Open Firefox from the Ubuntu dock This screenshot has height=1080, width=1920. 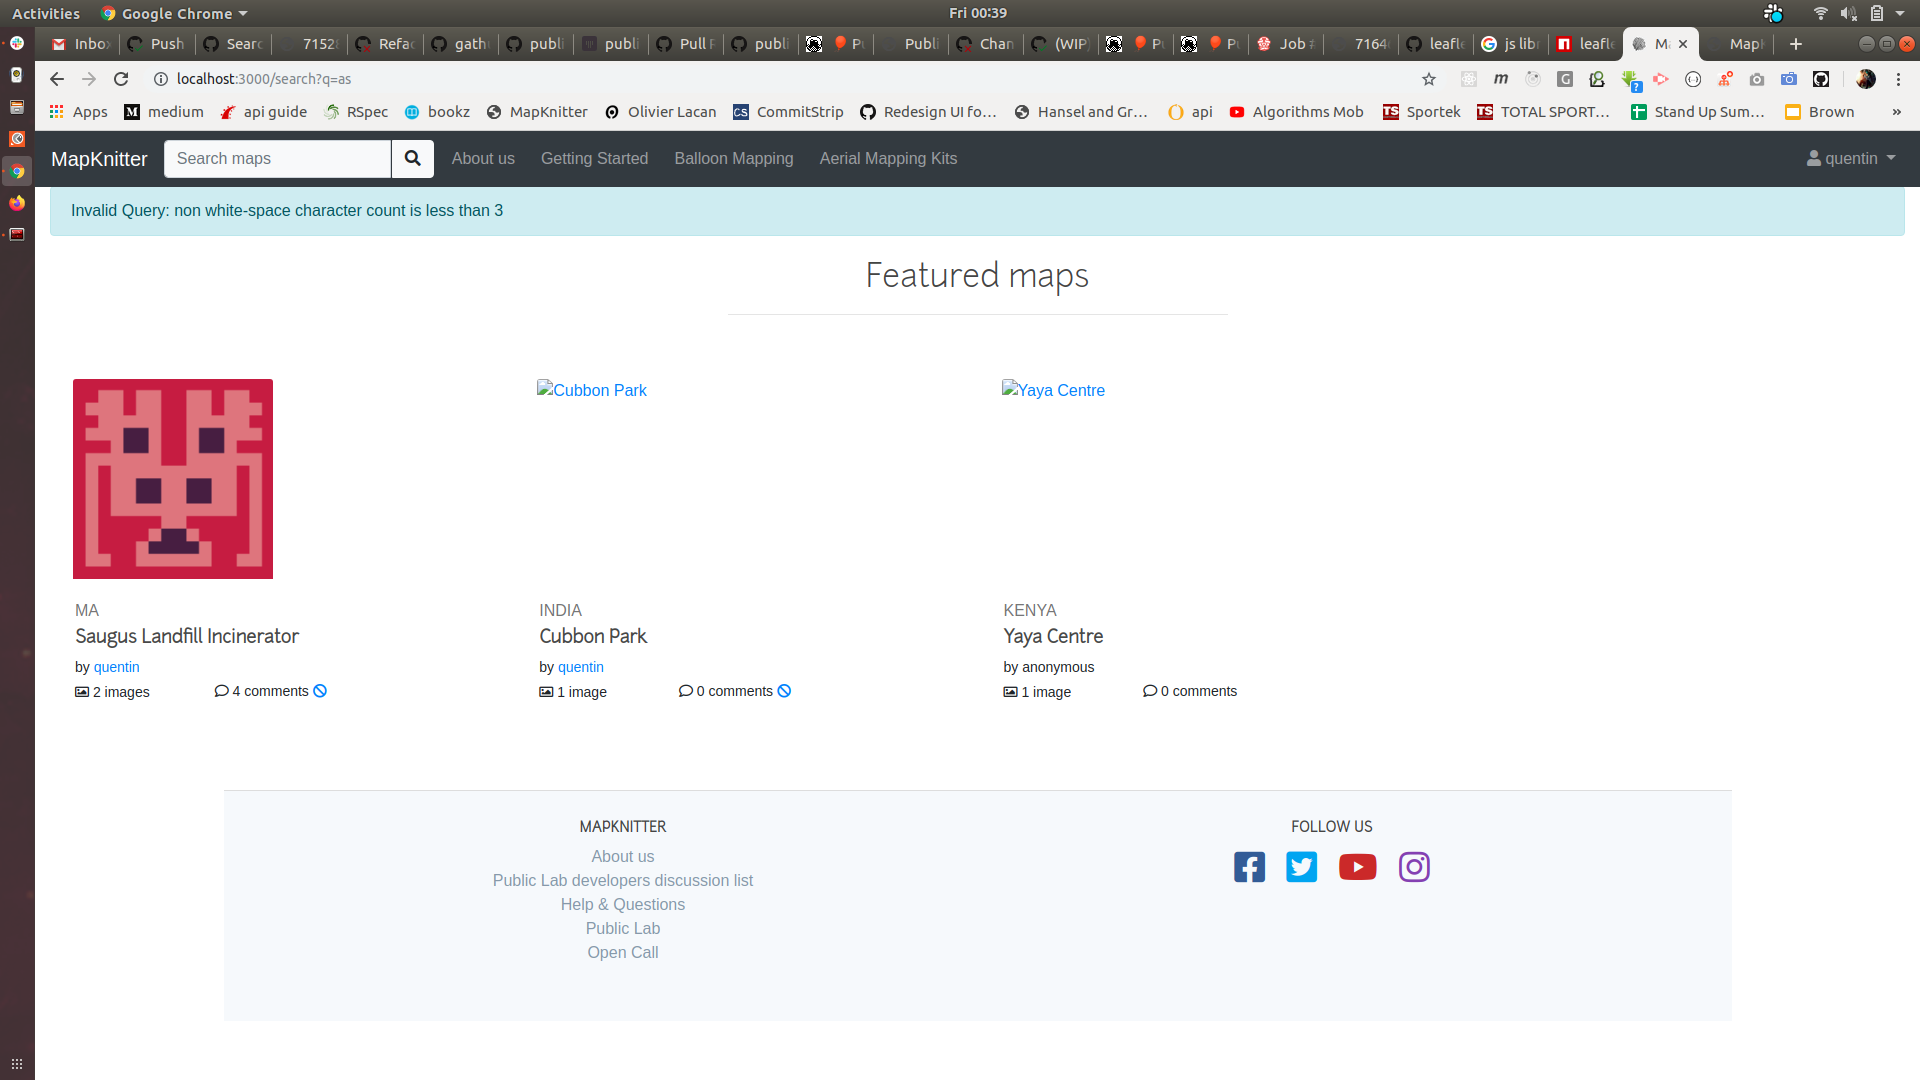click(17, 203)
